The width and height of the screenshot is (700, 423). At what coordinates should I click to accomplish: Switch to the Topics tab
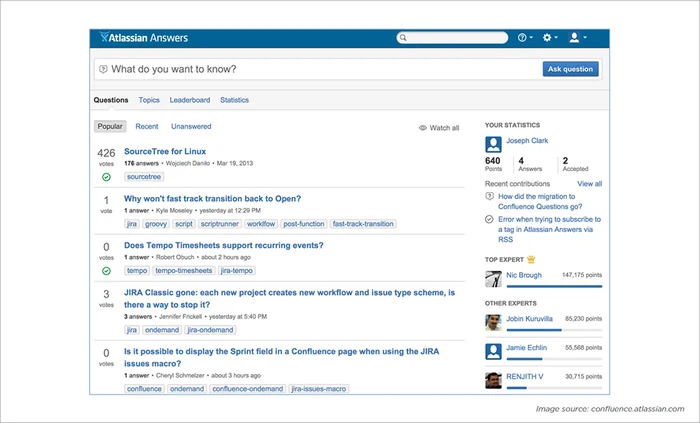pyautogui.click(x=149, y=100)
